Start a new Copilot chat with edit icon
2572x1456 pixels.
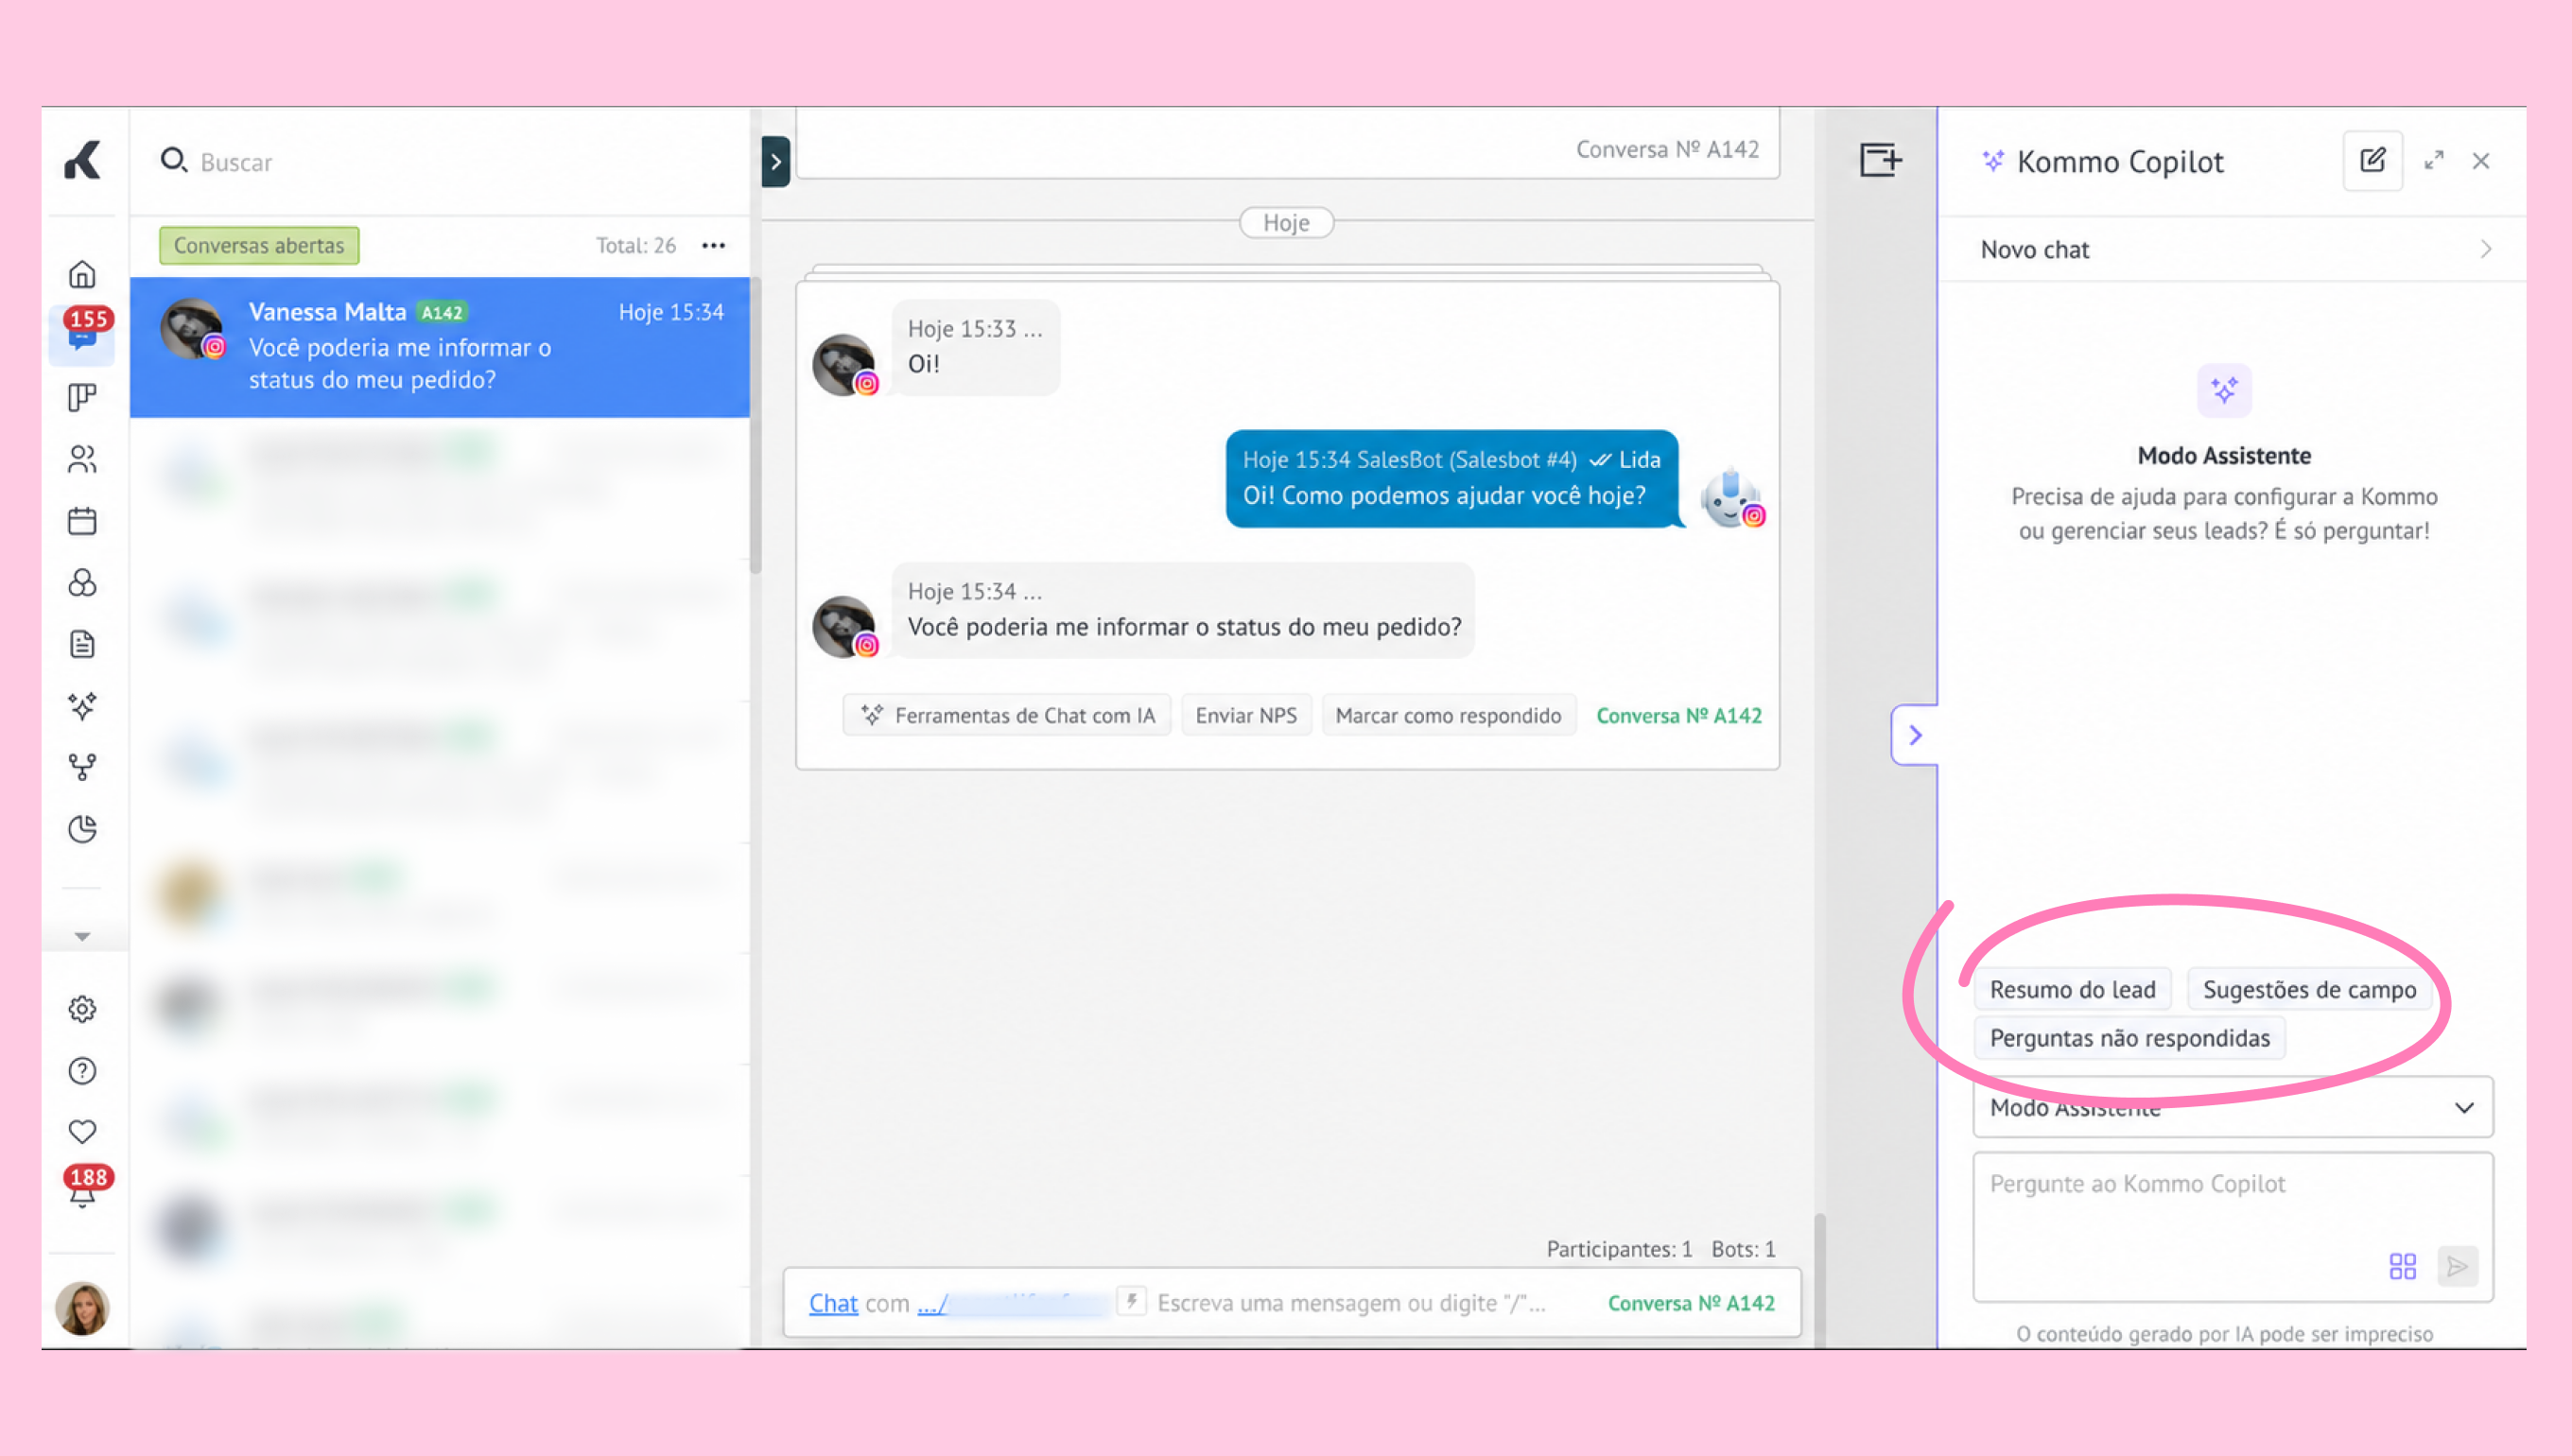point(2372,160)
